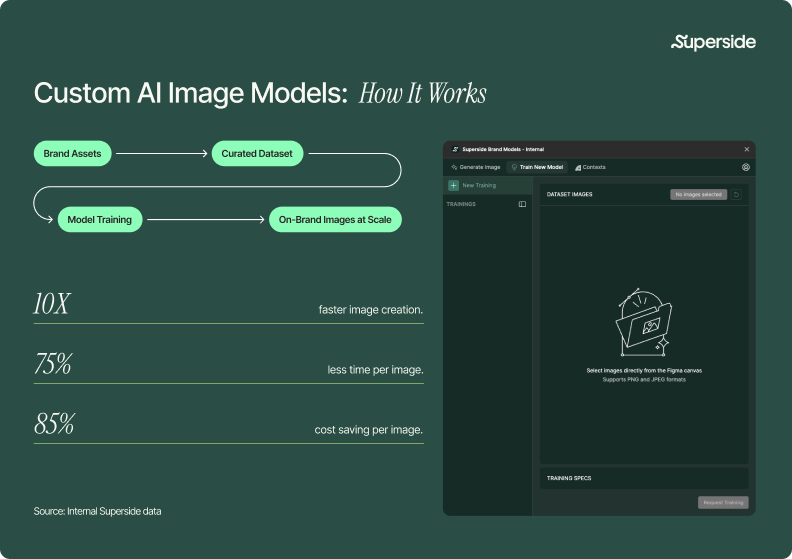Click the '75%' statistic
Viewport: 792px width, 559px height.
[53, 364]
